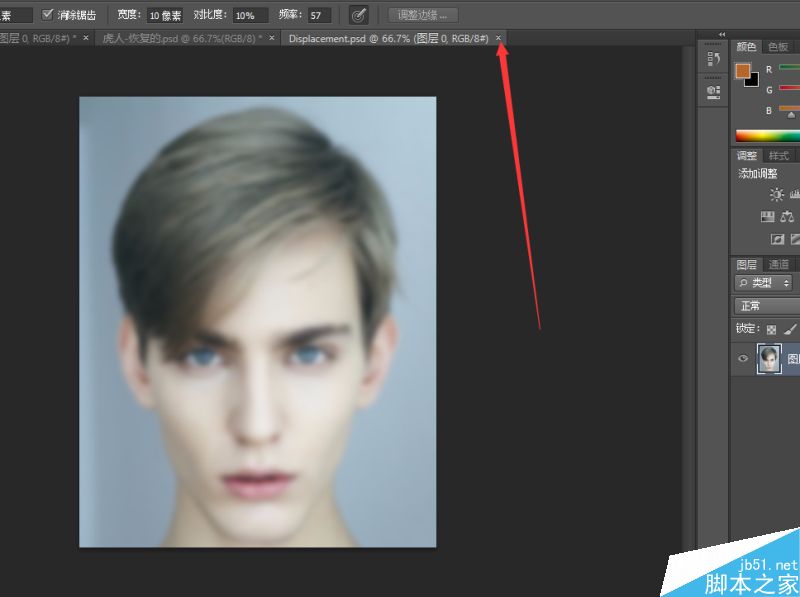800x597 pixels.
Task: Click the G channel color slider
Action: 789,88
